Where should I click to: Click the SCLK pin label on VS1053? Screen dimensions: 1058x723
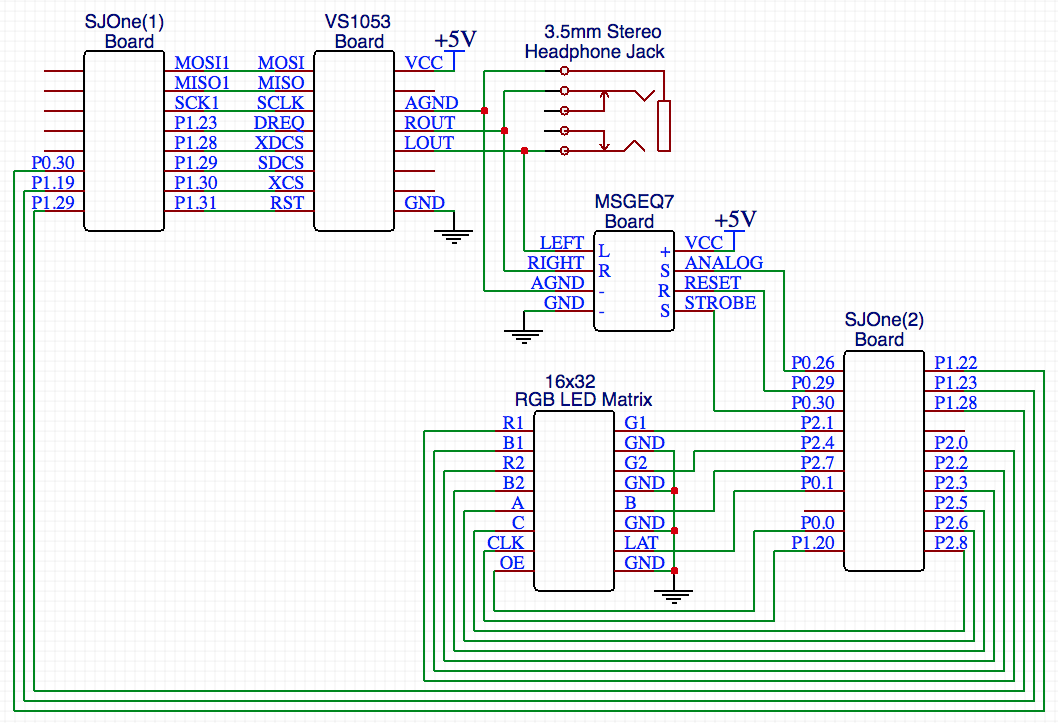281,103
